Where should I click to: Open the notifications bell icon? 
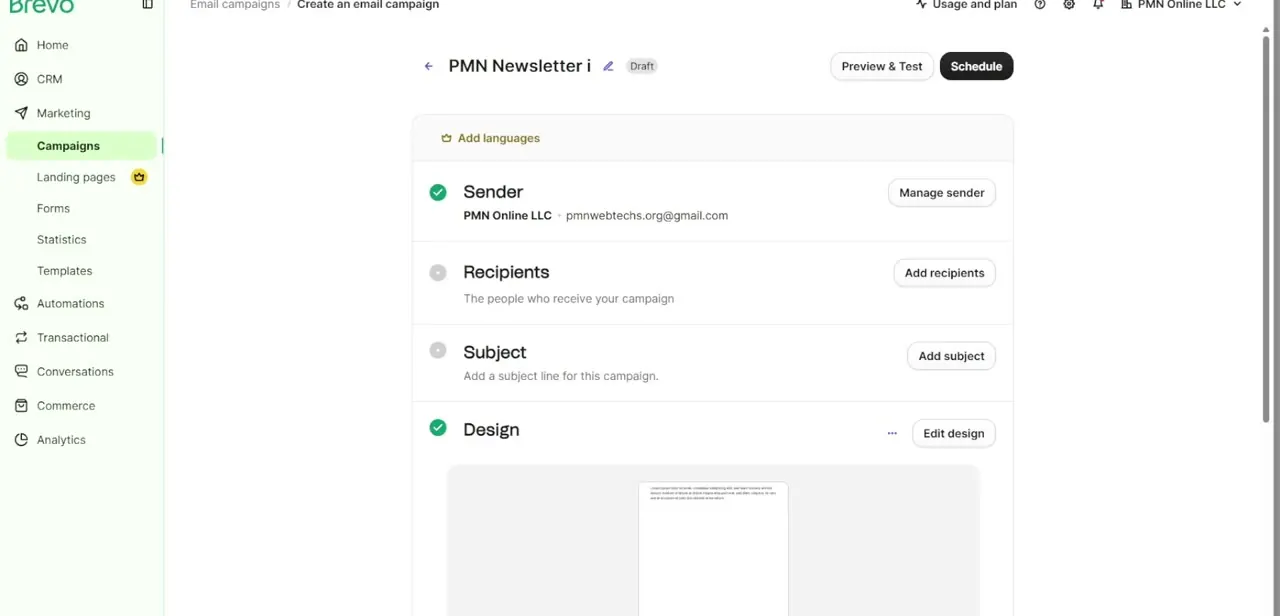pyautogui.click(x=1098, y=5)
